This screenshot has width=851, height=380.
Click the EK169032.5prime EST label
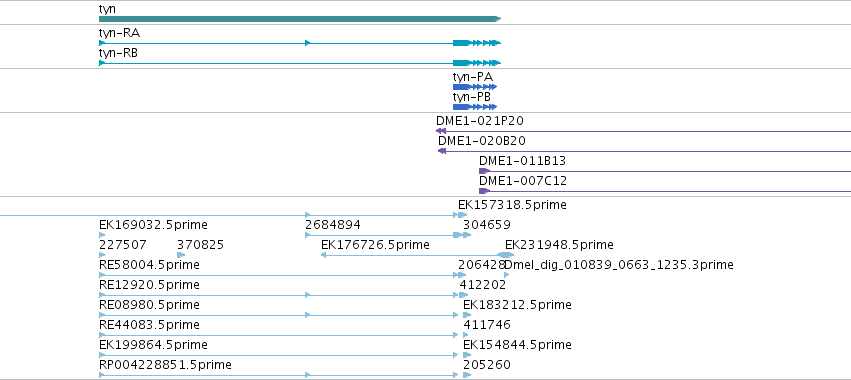pyautogui.click(x=153, y=225)
